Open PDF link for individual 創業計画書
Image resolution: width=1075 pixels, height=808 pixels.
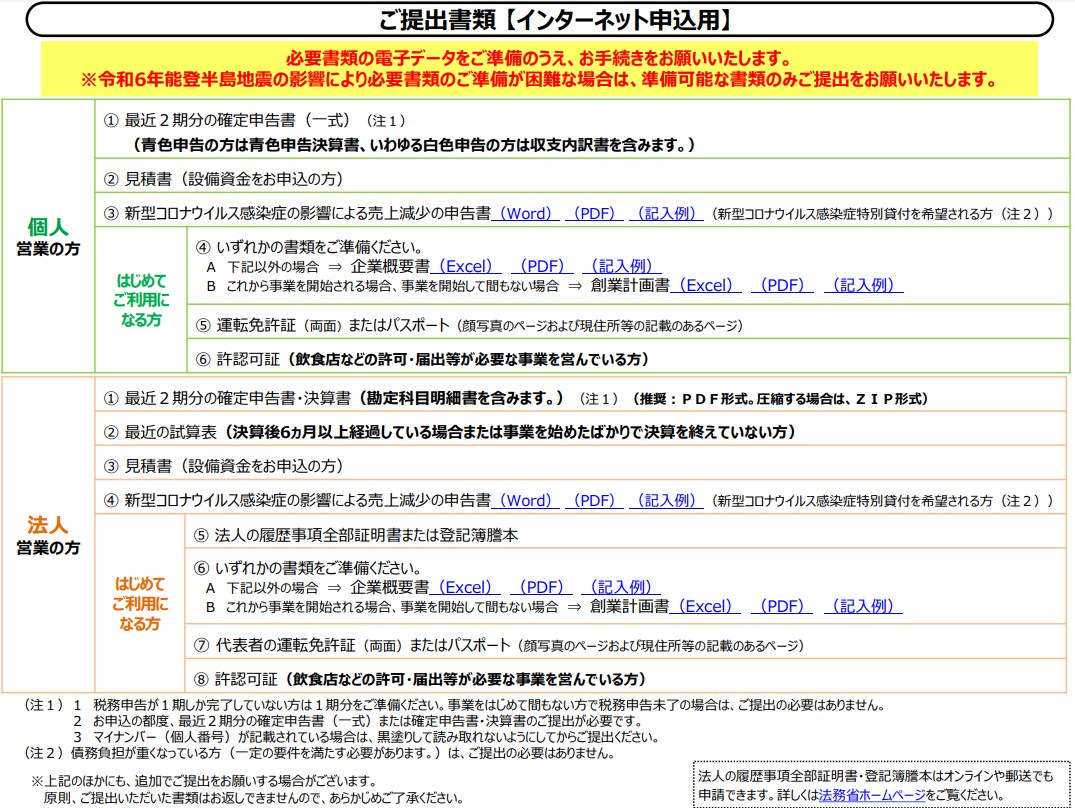click(782, 285)
